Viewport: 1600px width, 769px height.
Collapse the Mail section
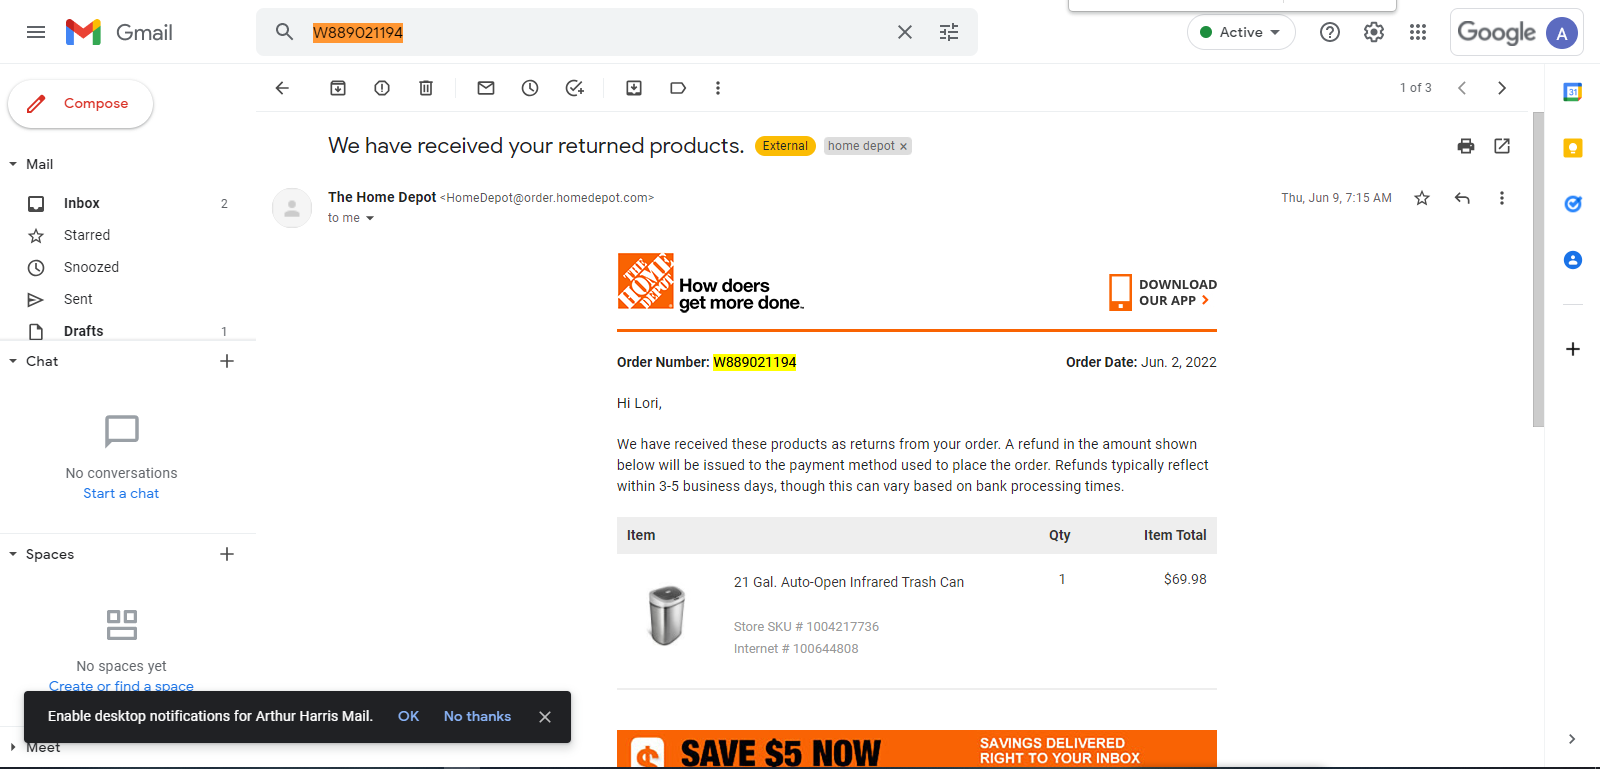point(13,164)
